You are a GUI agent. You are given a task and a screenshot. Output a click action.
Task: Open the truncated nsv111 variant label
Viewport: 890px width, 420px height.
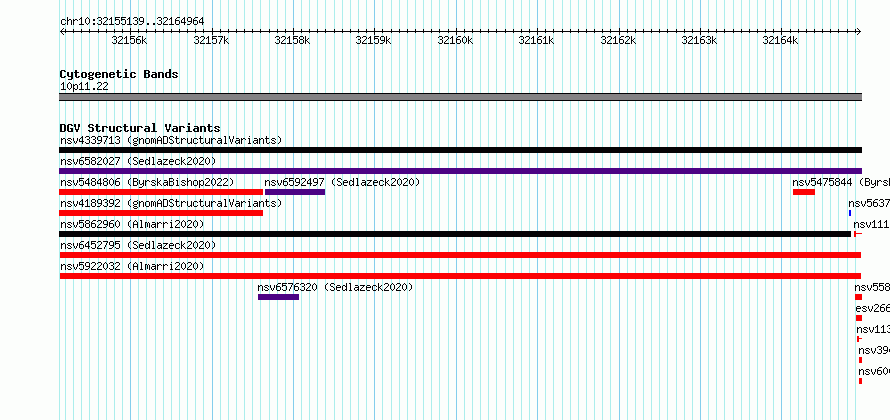[x=871, y=224]
